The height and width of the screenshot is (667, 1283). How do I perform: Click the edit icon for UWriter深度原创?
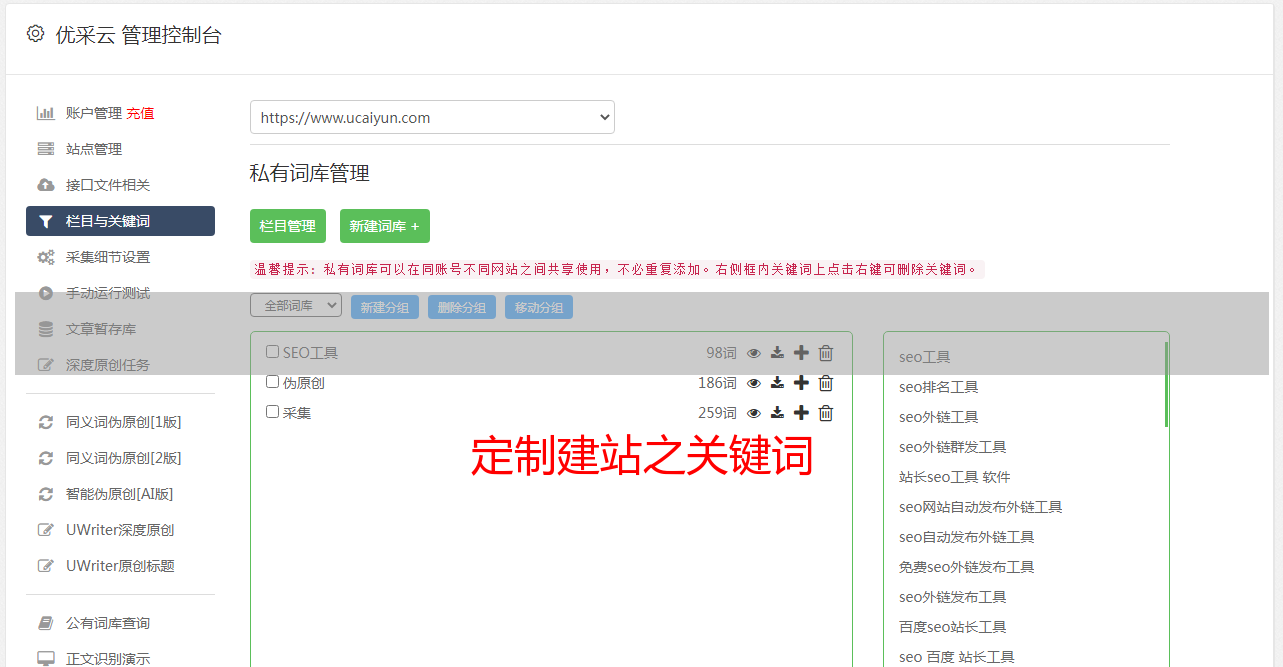46,530
